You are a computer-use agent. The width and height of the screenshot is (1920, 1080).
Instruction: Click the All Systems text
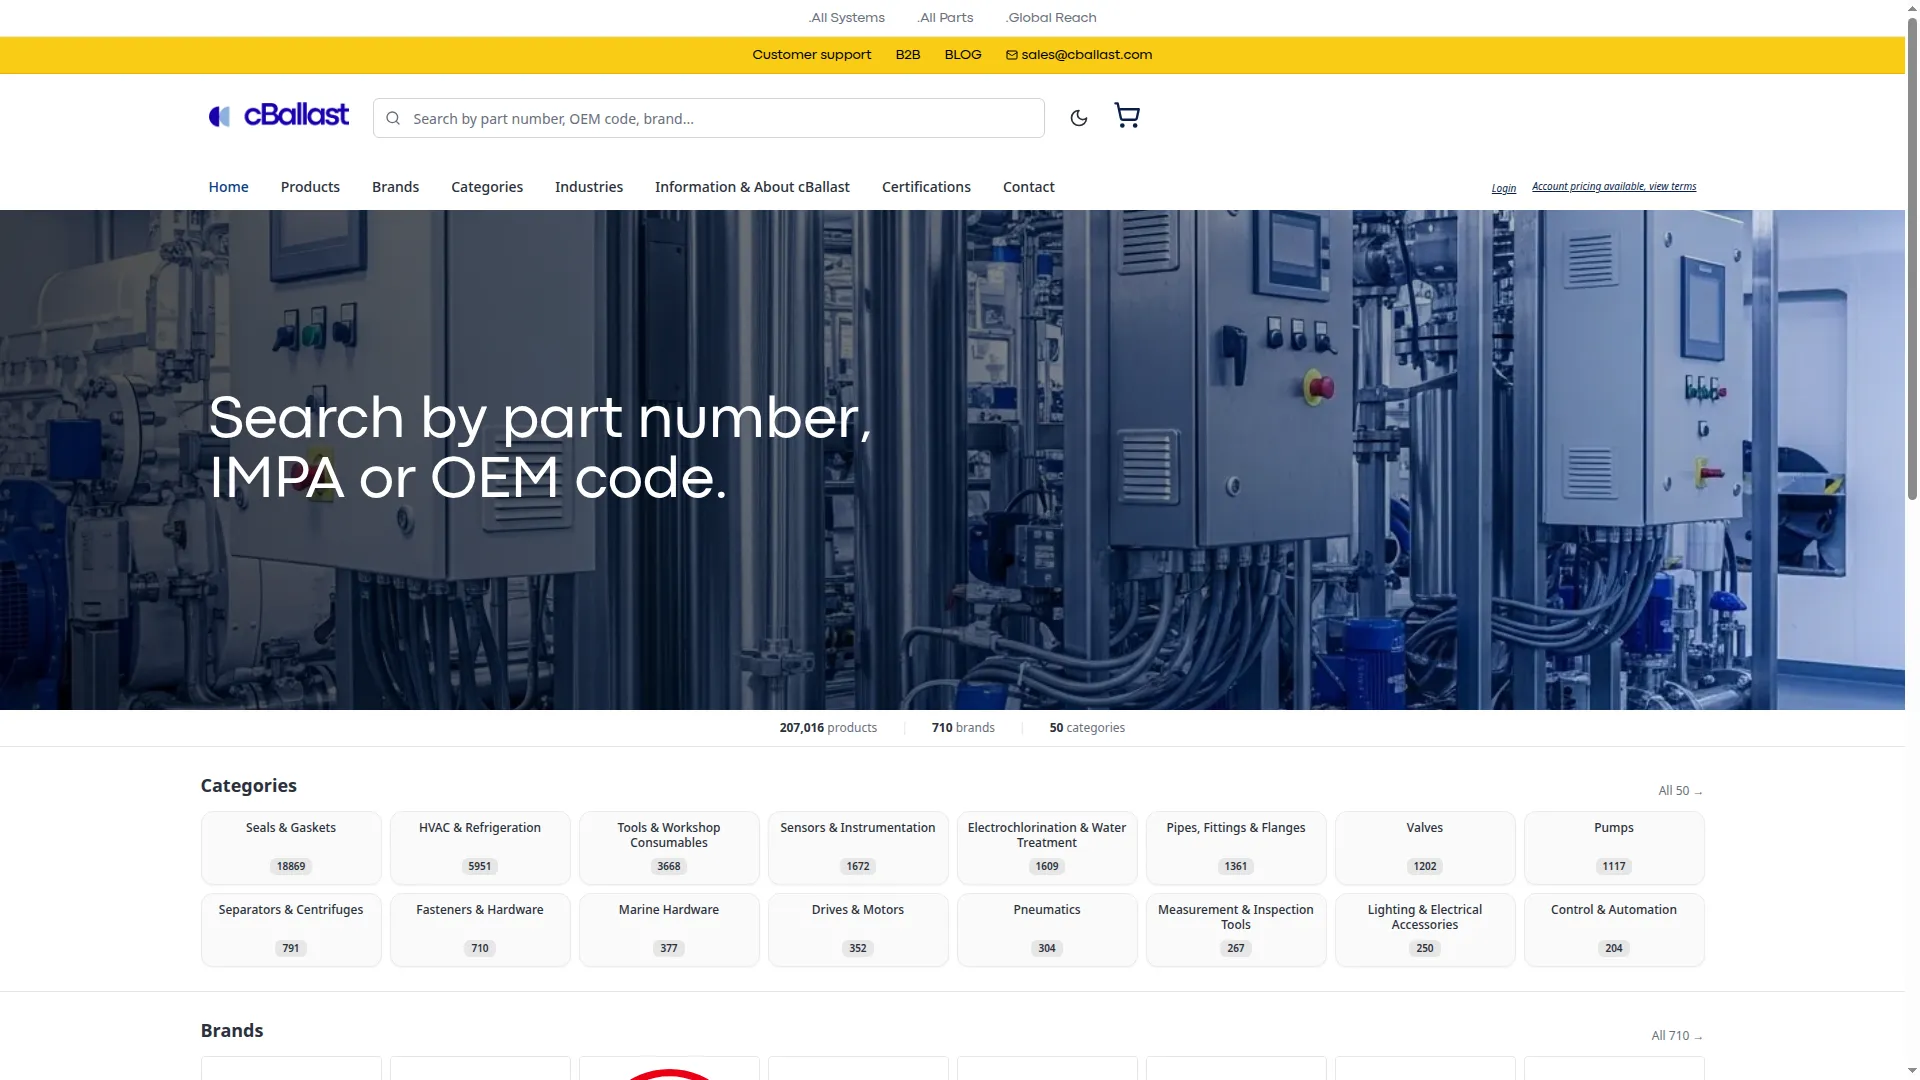tap(846, 18)
